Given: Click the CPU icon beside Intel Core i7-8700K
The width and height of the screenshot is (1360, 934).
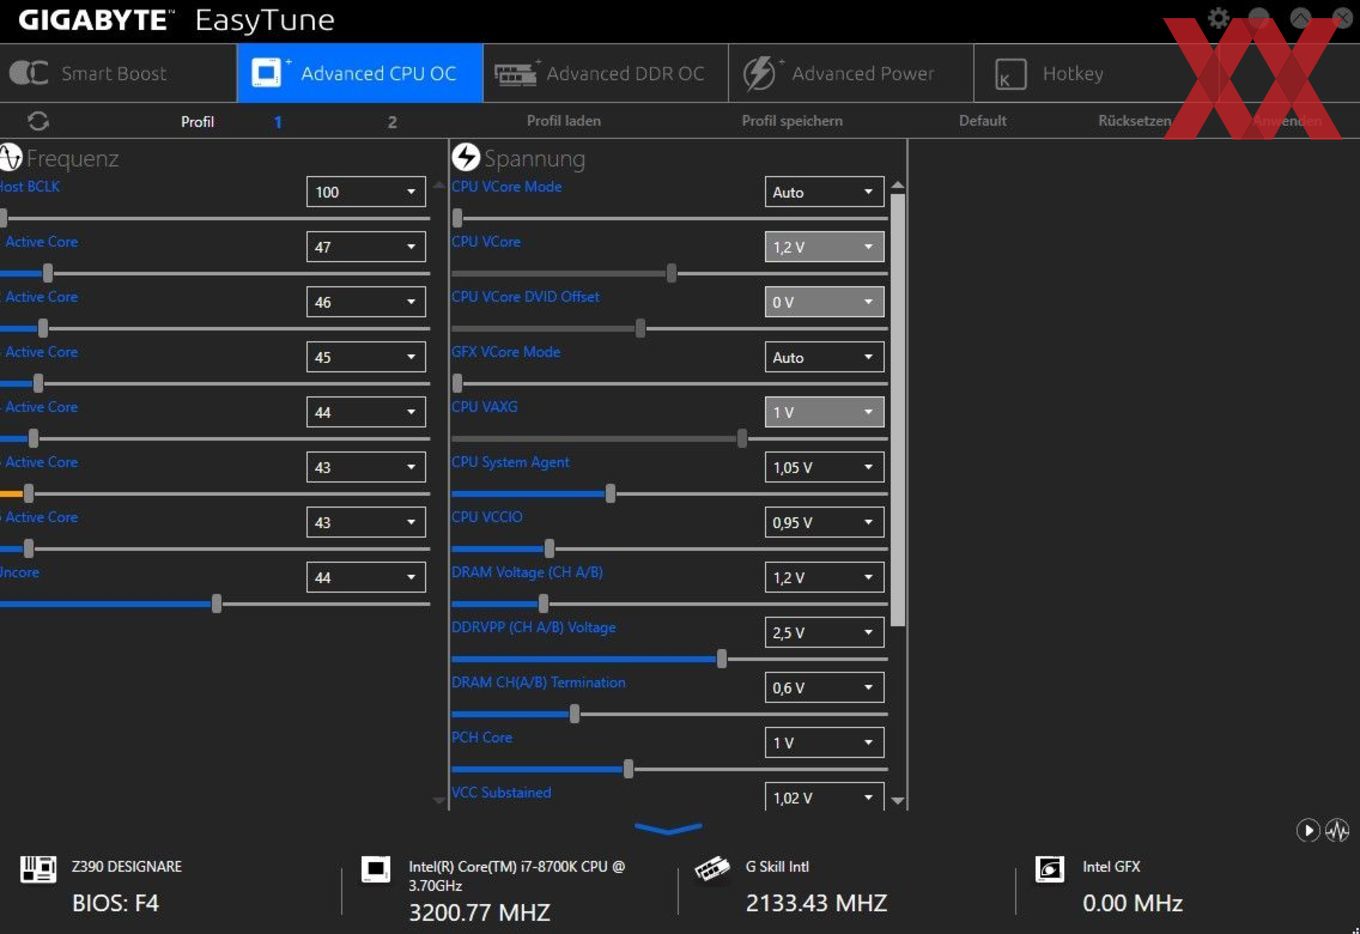Looking at the screenshot, I should coord(376,869).
